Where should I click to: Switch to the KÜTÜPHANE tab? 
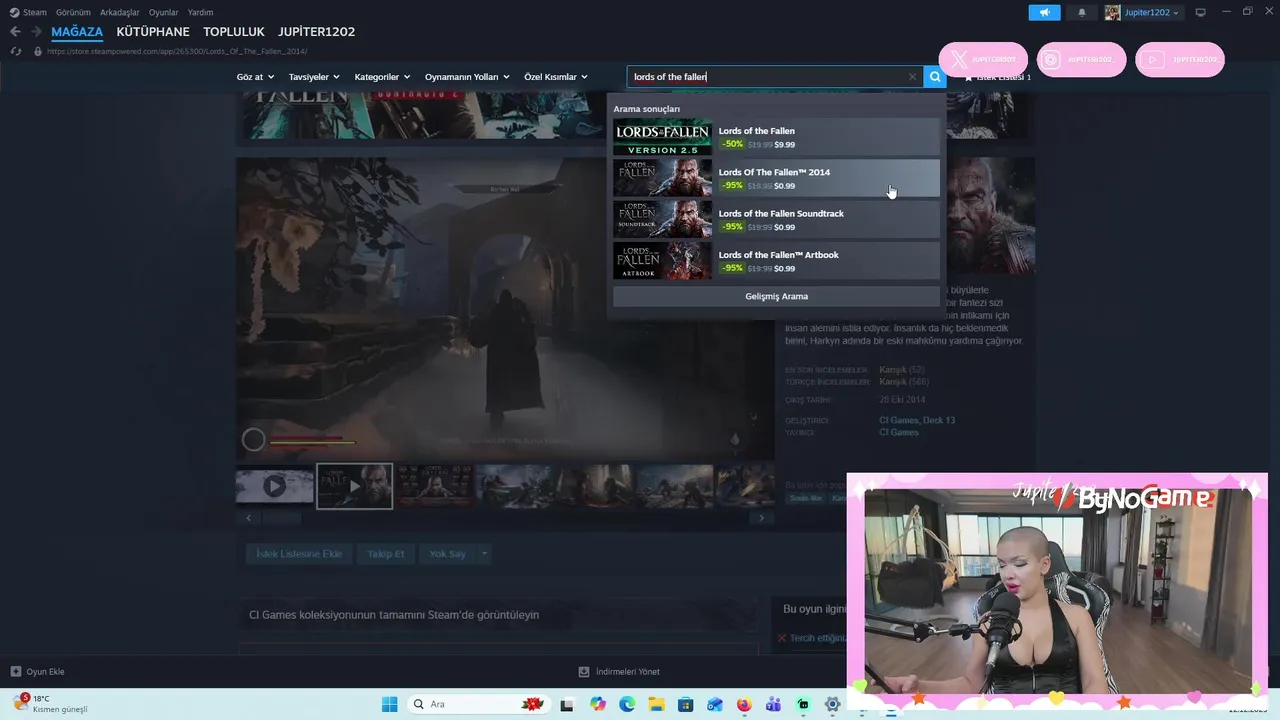pyautogui.click(x=153, y=32)
